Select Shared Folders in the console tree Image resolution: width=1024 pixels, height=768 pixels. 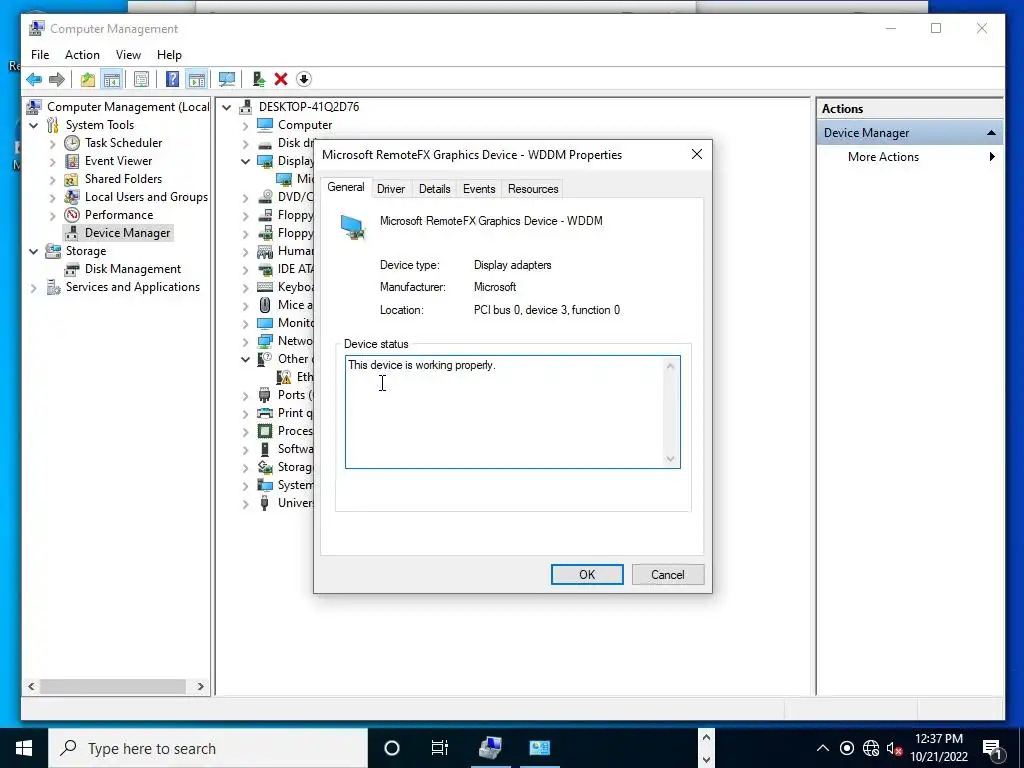point(123,179)
